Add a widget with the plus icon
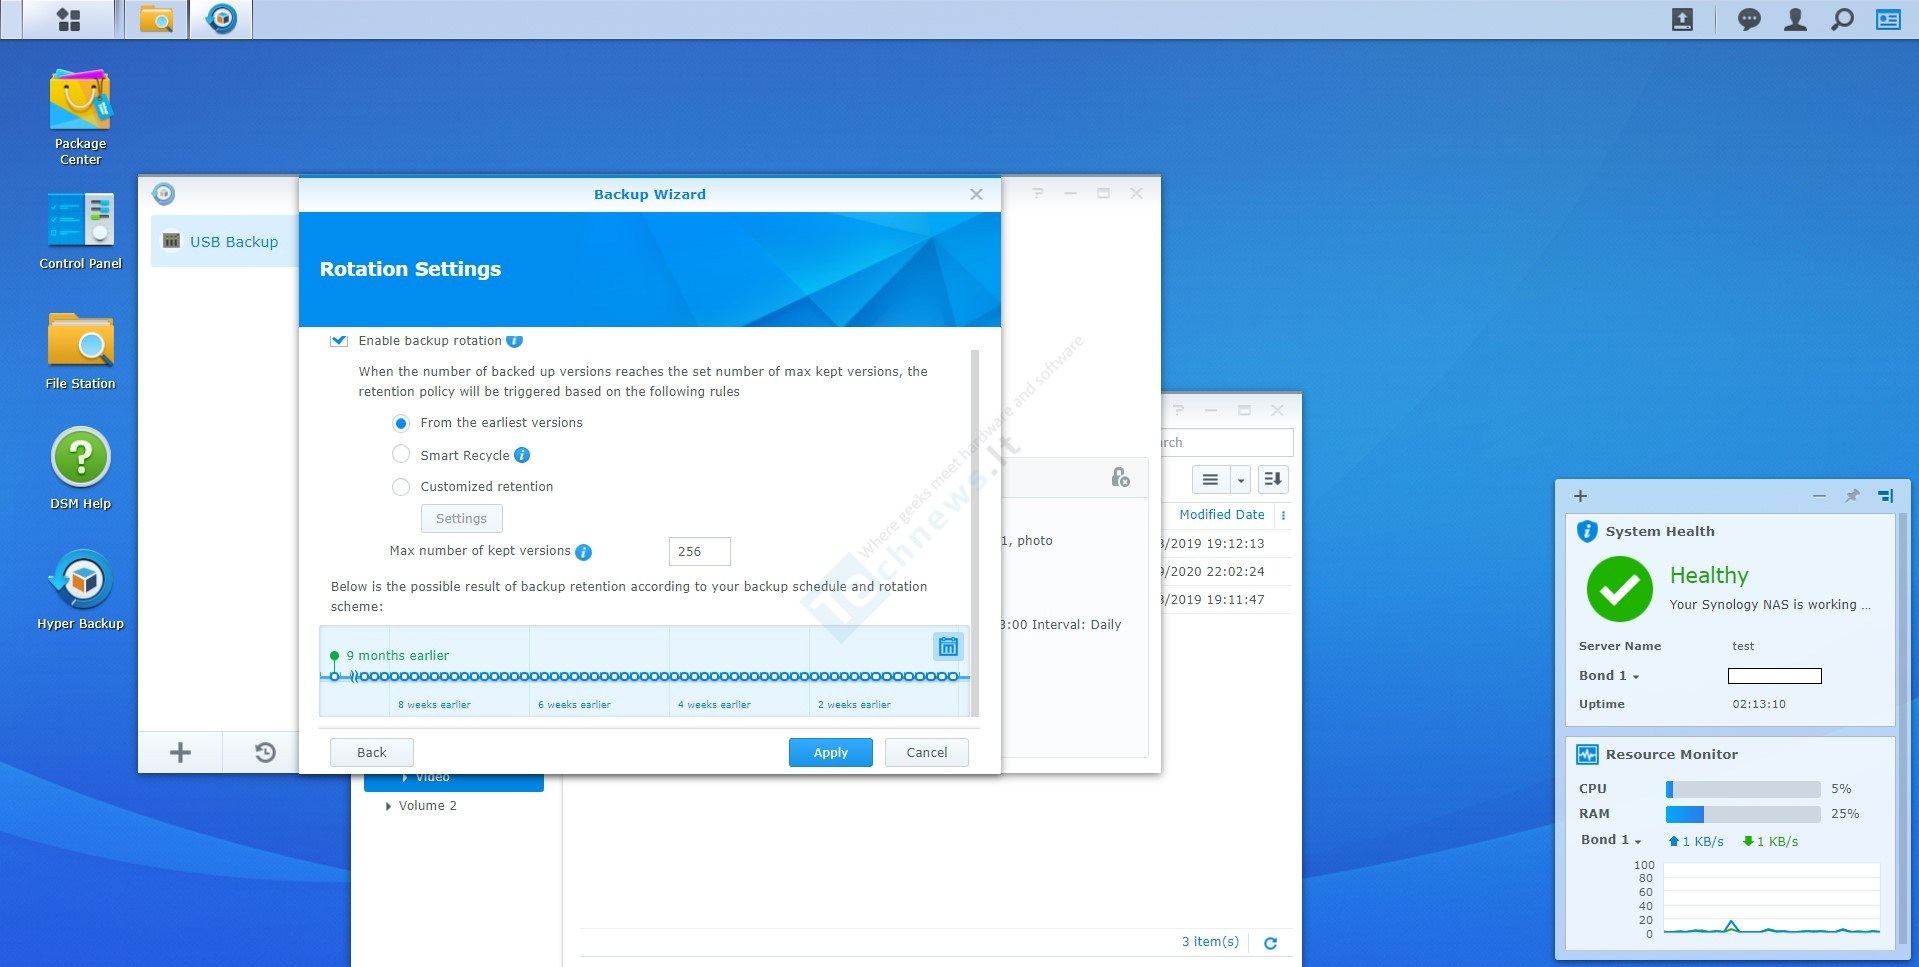The height and width of the screenshot is (967, 1919). (1580, 496)
